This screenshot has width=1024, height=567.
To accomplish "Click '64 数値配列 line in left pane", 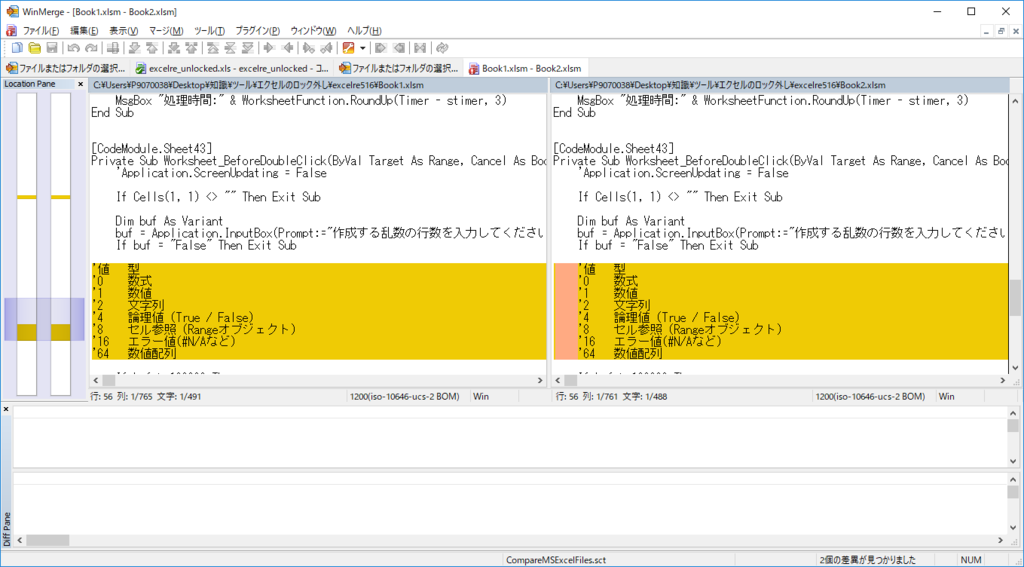I will (x=318, y=353).
